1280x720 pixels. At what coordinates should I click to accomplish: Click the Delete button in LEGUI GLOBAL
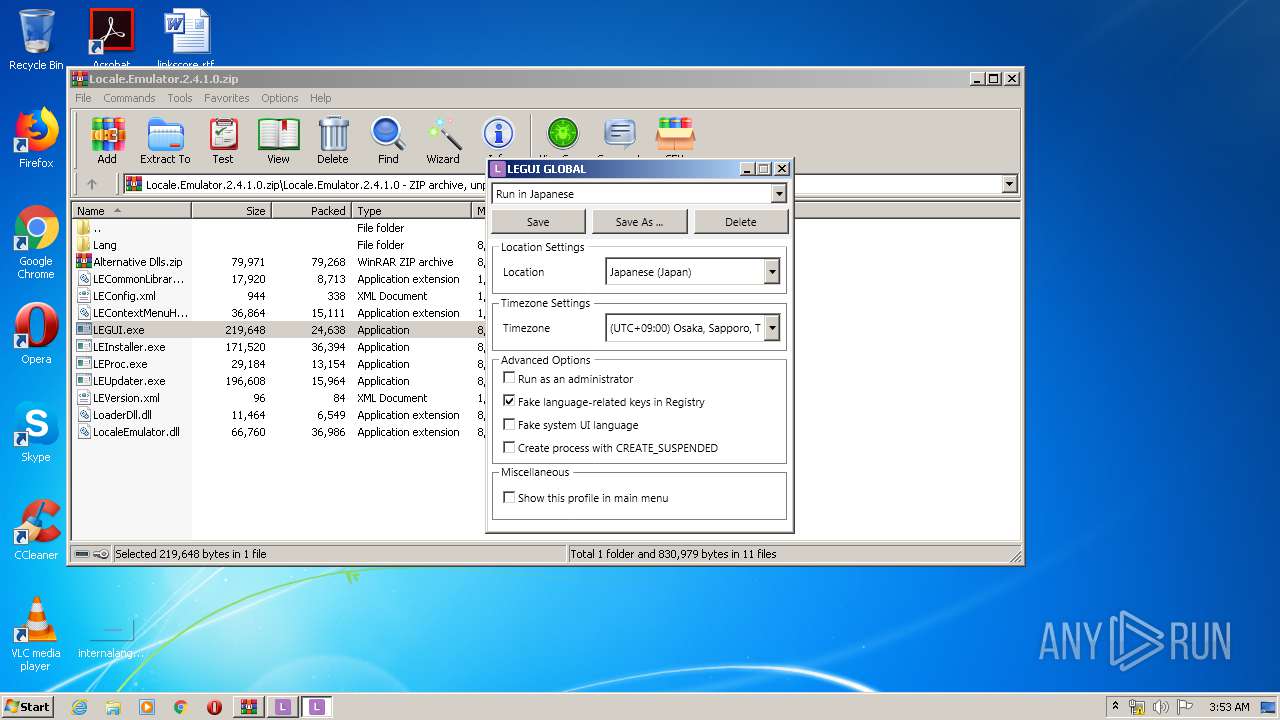point(741,222)
